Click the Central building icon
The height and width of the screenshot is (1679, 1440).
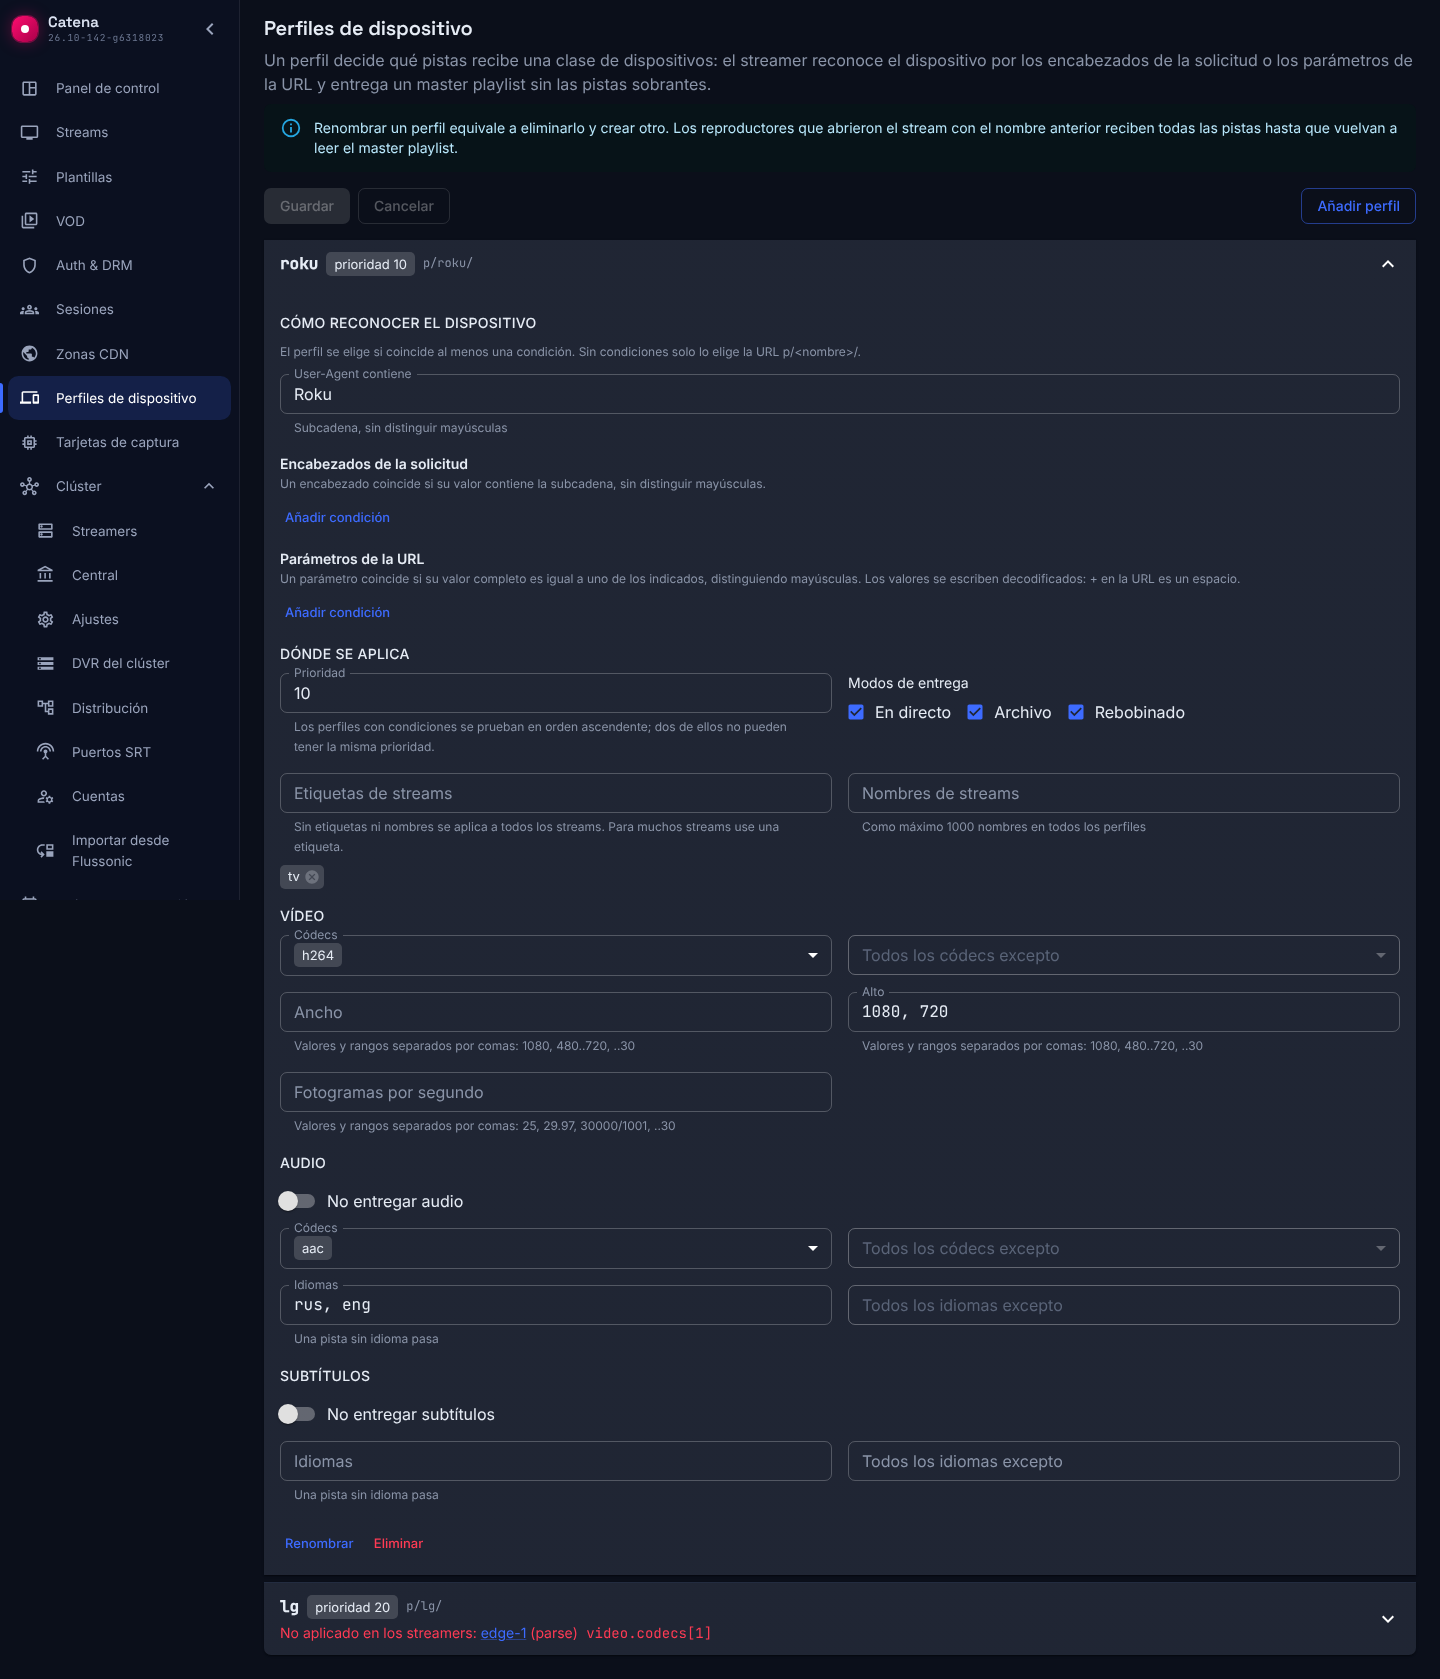(46, 575)
